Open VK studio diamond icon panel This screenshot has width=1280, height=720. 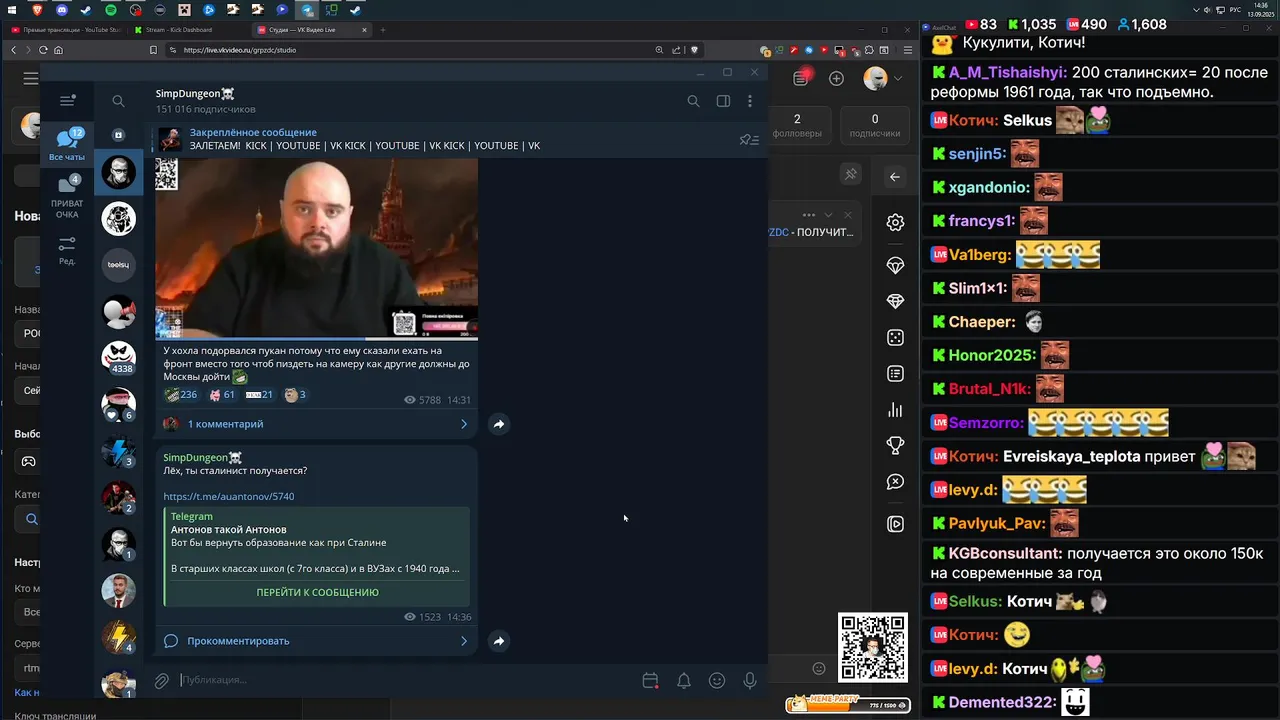[895, 301]
